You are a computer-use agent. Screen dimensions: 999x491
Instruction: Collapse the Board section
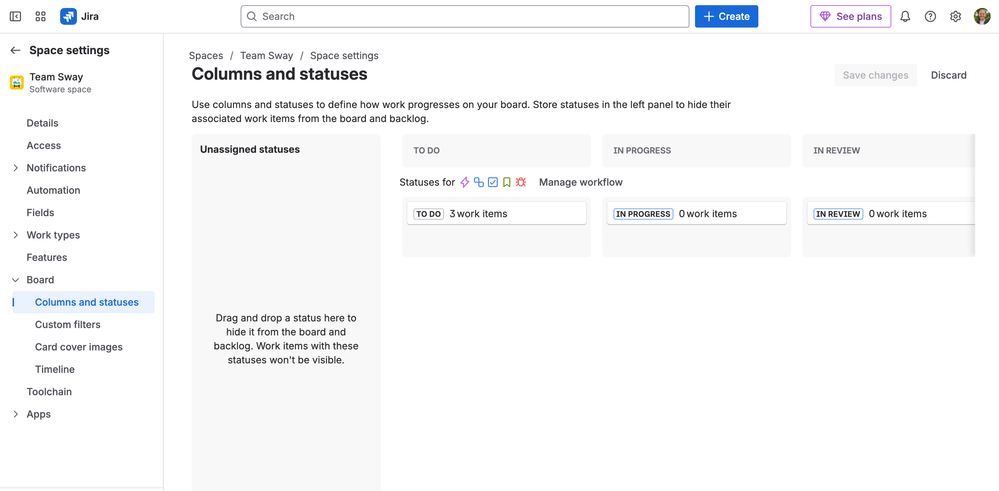click(x=15, y=280)
